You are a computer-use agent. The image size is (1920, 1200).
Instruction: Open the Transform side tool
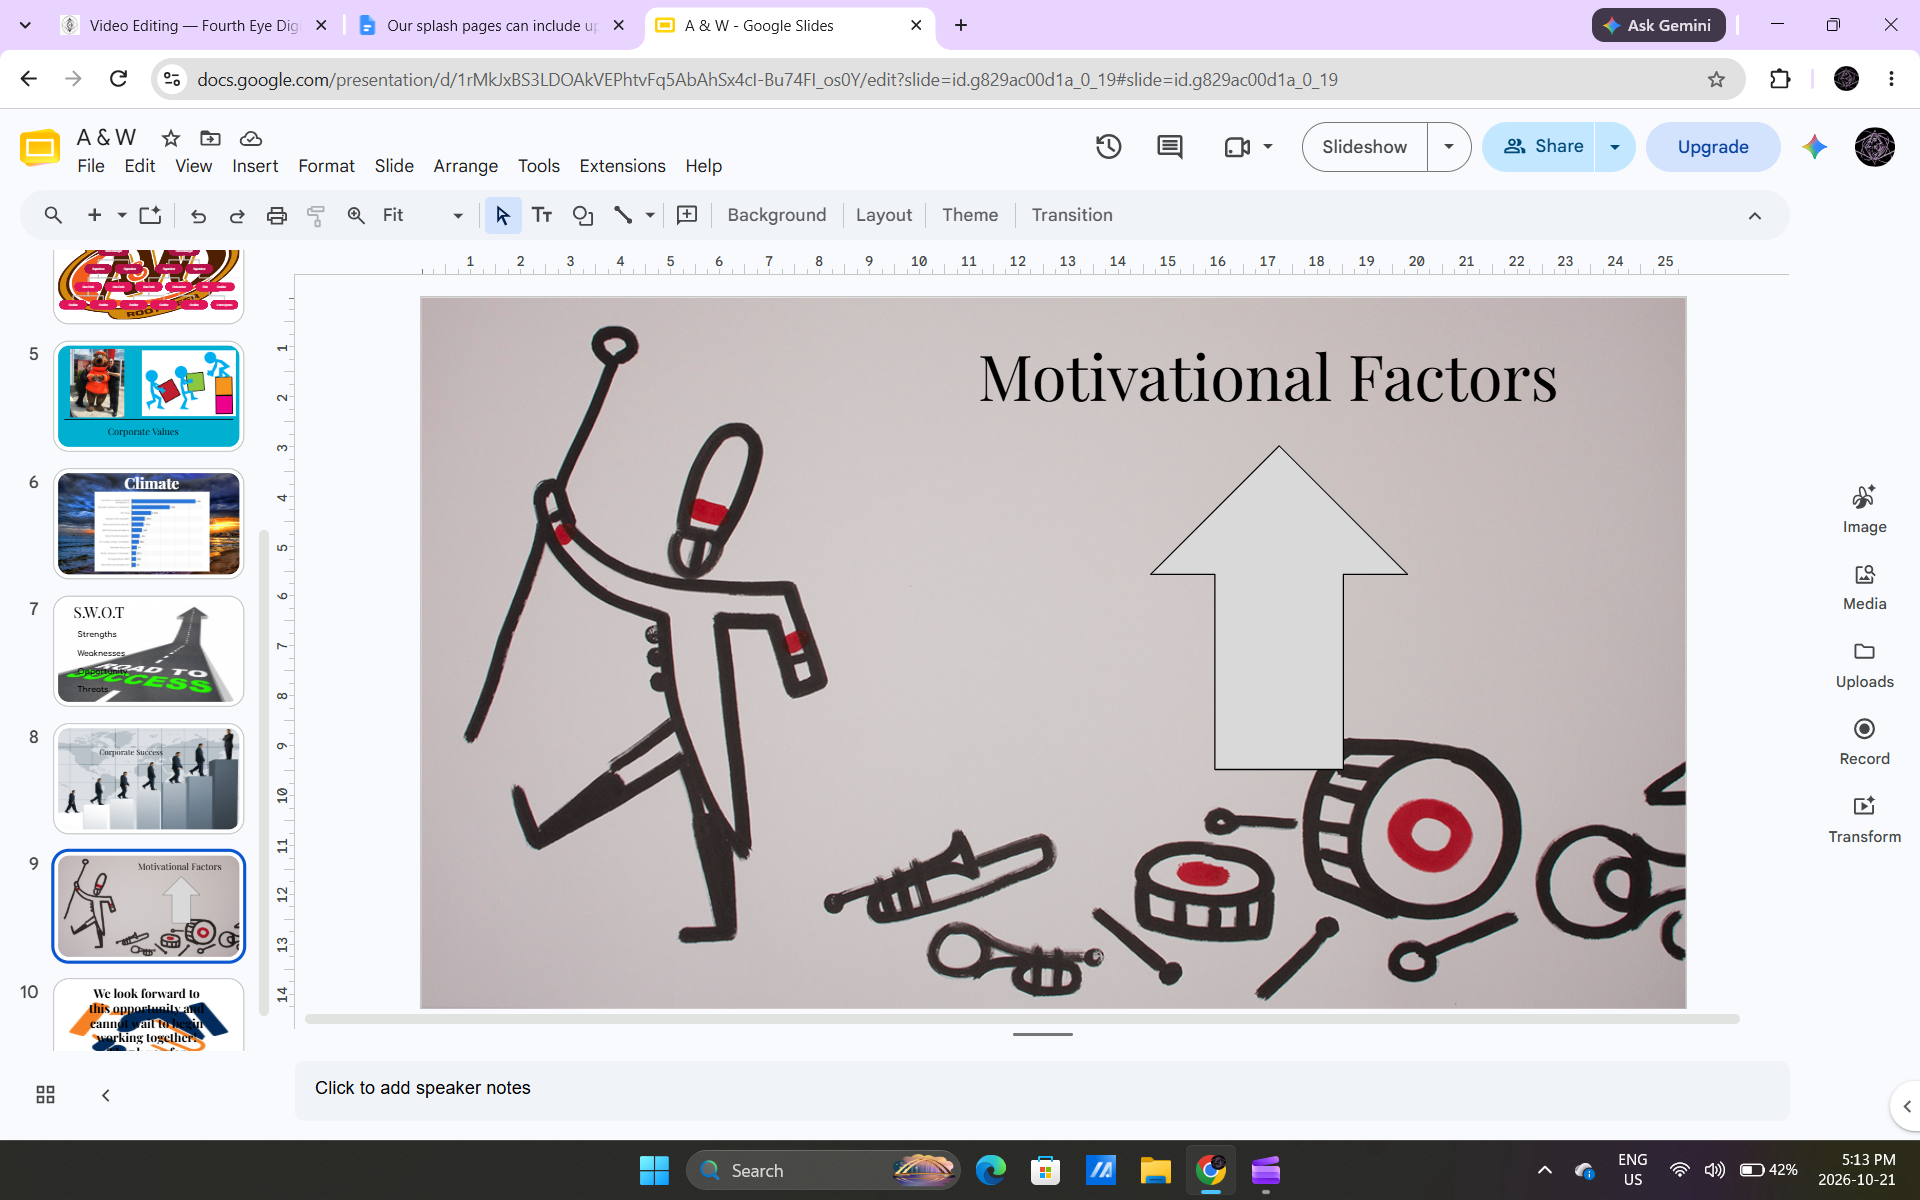pos(1864,820)
